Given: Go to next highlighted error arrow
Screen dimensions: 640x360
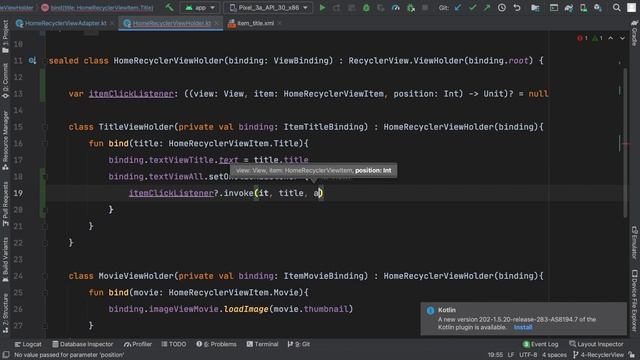Looking at the screenshot, I should pyautogui.click(x=622, y=38).
